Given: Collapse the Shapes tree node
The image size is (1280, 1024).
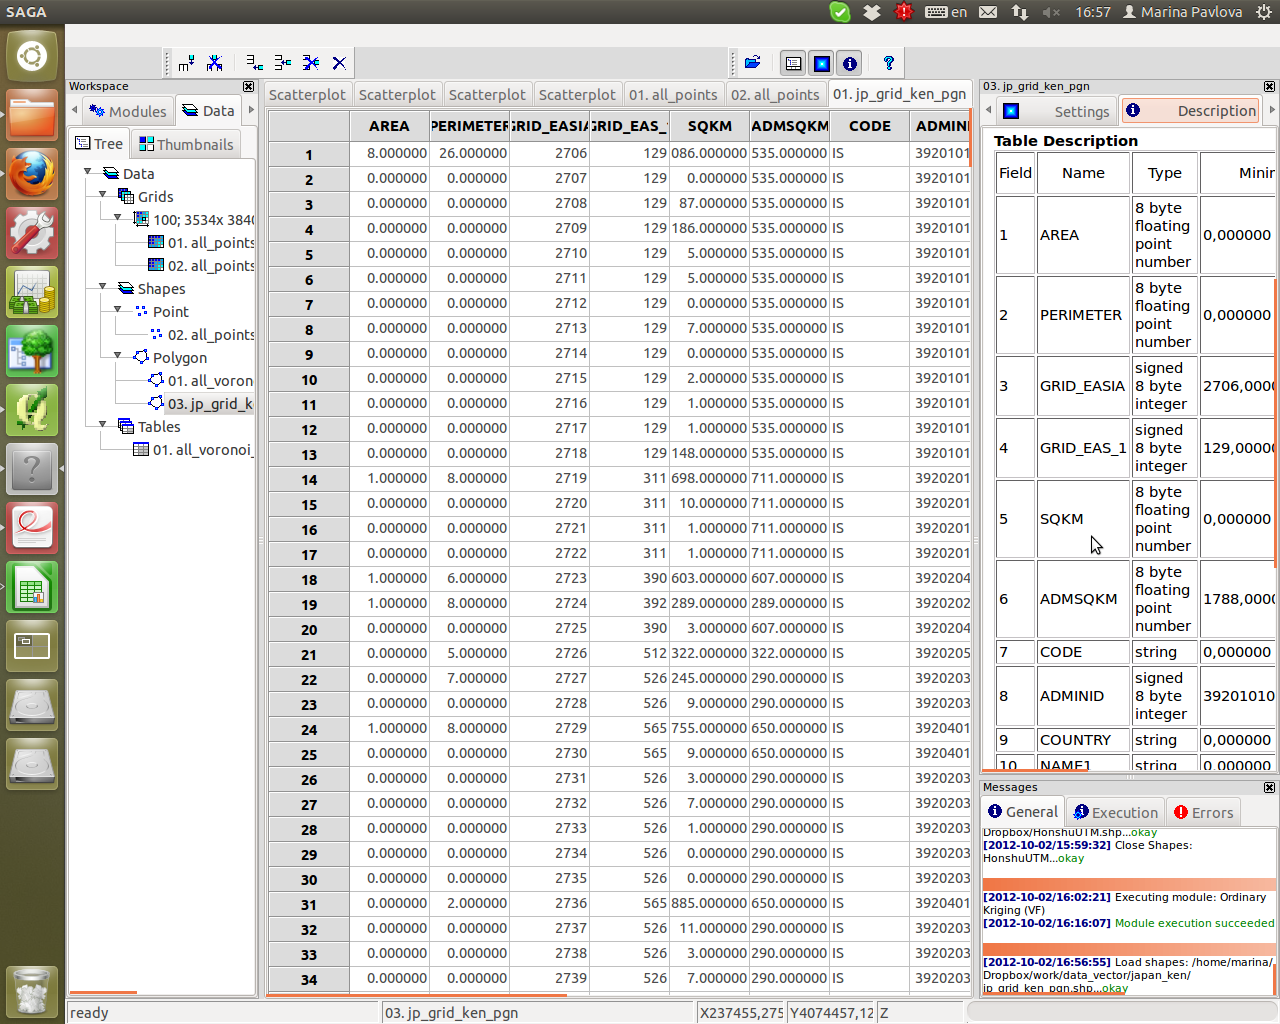Looking at the screenshot, I should [x=103, y=287].
